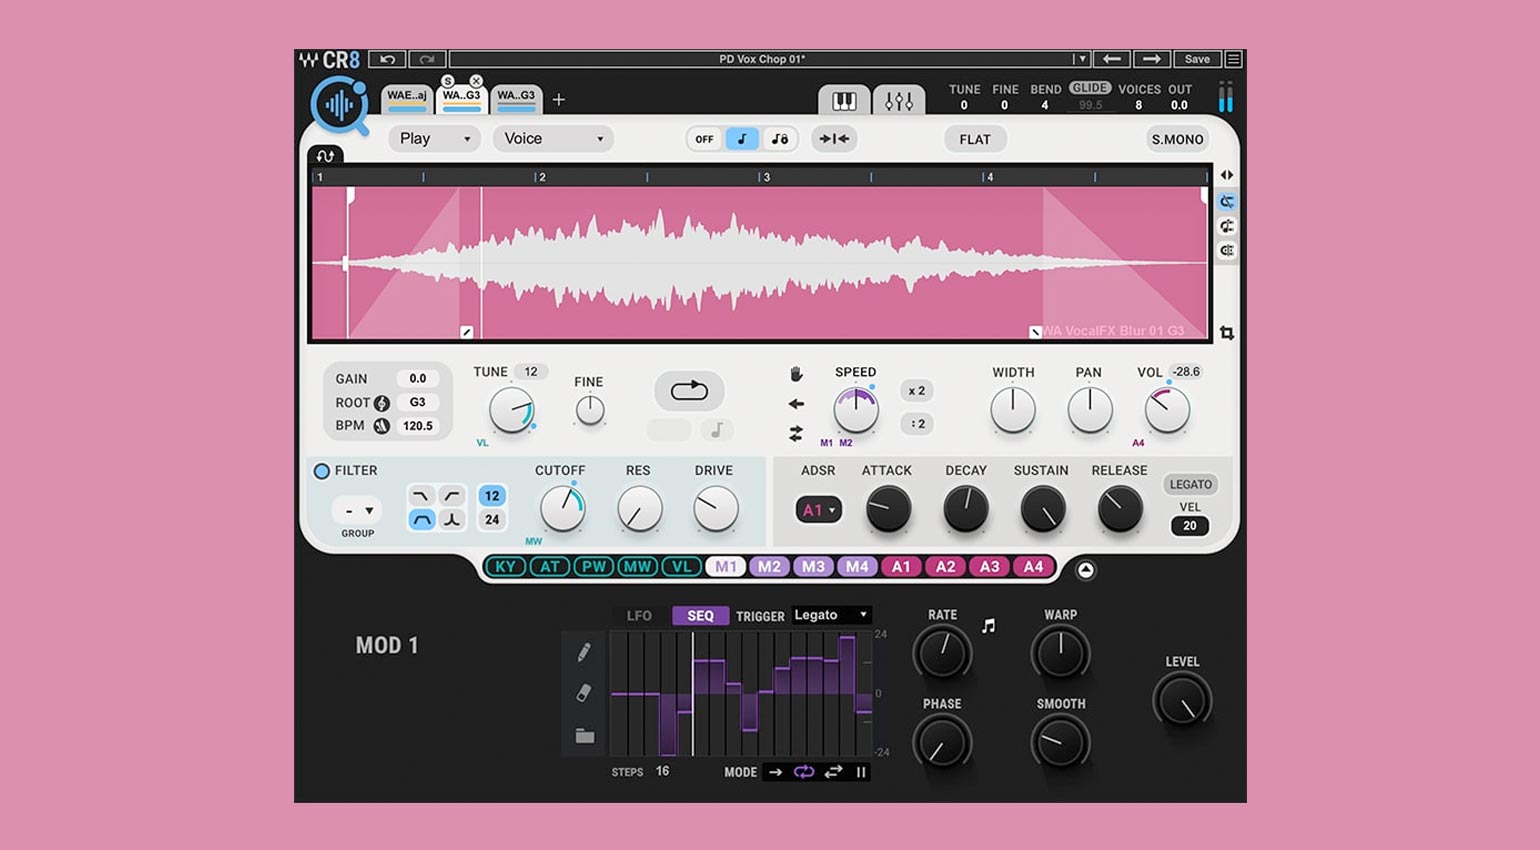Select the low-pass filter shape
This screenshot has height=850, width=1540.
point(422,496)
